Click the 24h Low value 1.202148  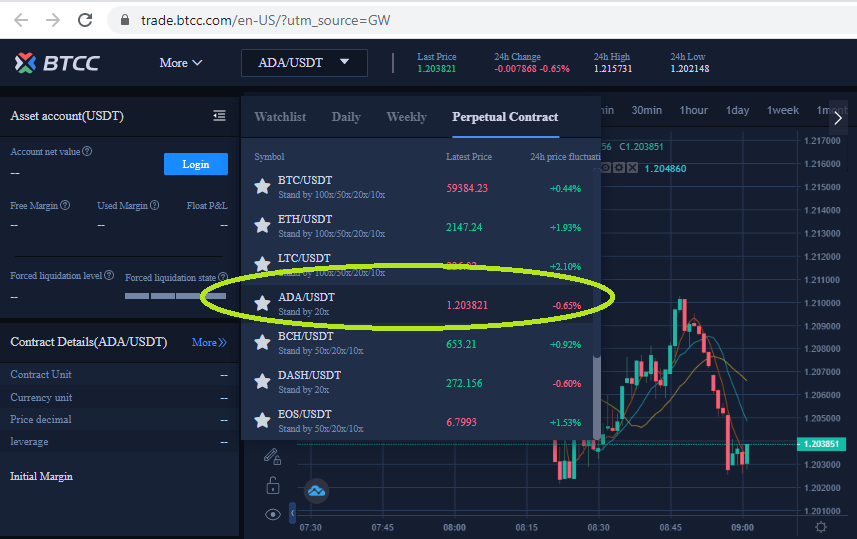(690, 69)
